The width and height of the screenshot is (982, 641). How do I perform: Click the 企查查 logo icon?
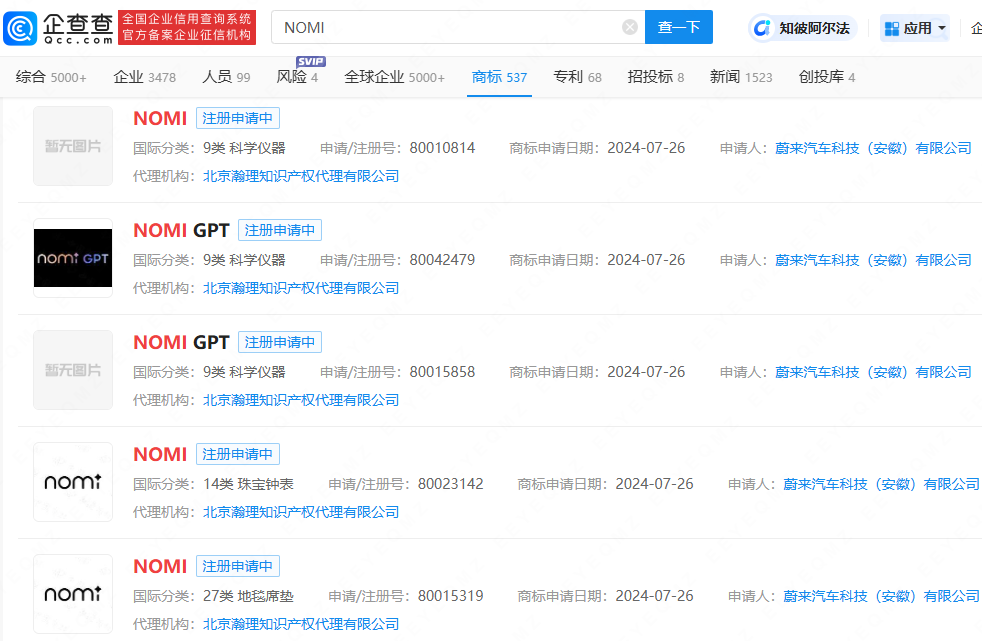20,27
